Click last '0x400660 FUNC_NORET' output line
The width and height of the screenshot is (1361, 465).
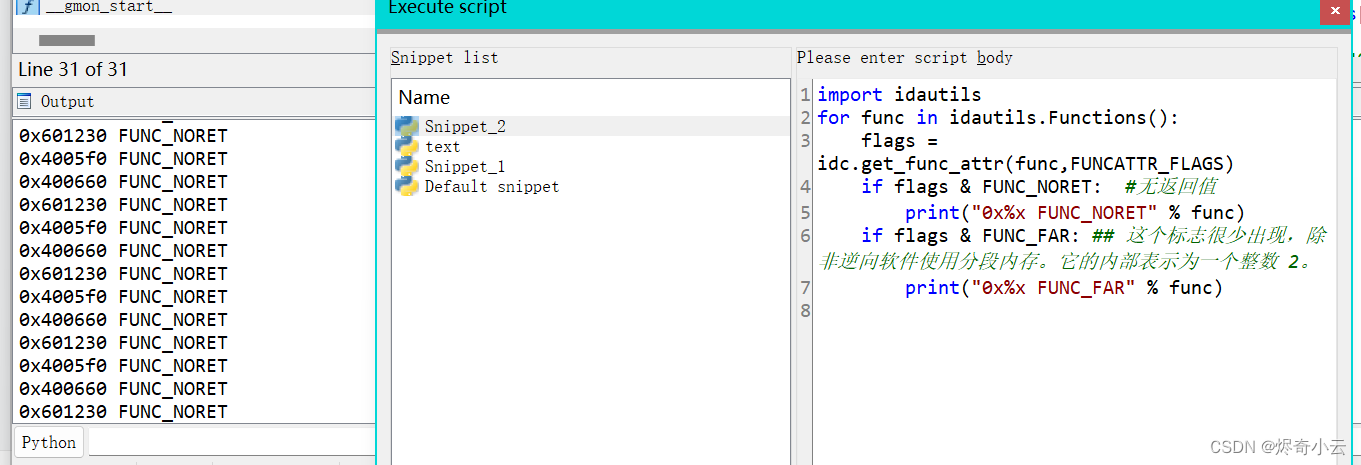[123, 389]
